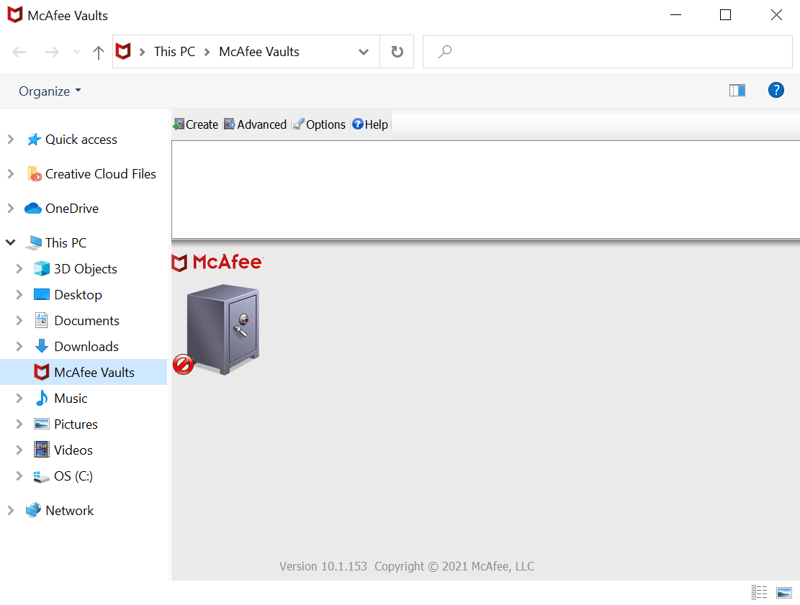The image size is (800, 605).
Task: Click the blue help question mark icon
Action: (776, 90)
